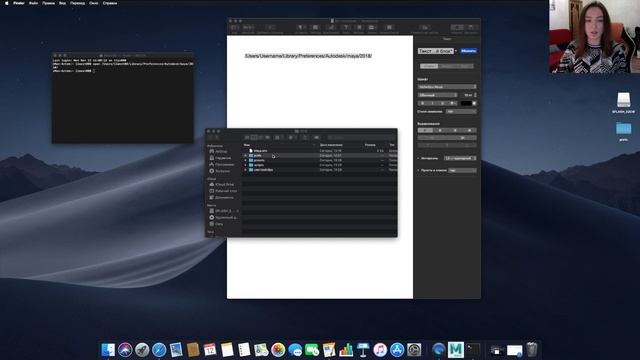Open the Переход menu in menu bar
640x360 pixels.
(x=77, y=3)
